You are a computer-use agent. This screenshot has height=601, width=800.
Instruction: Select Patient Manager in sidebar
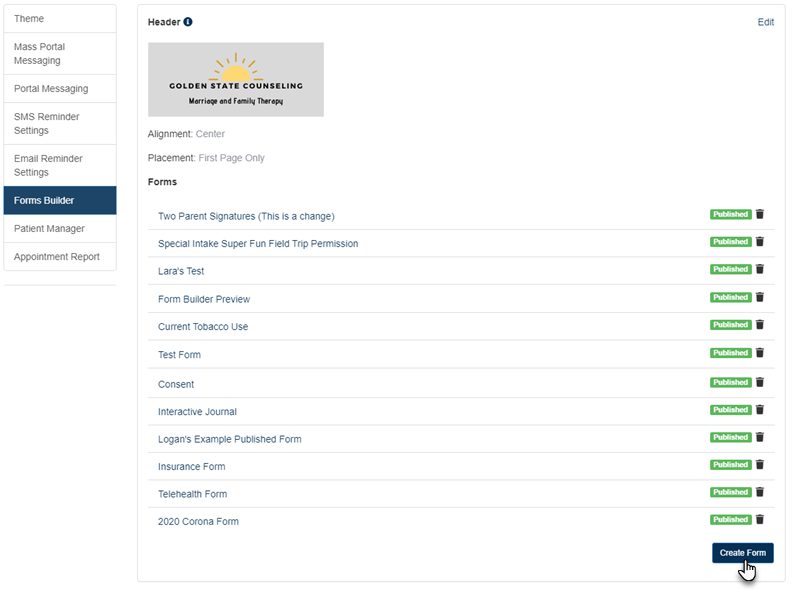(60, 229)
